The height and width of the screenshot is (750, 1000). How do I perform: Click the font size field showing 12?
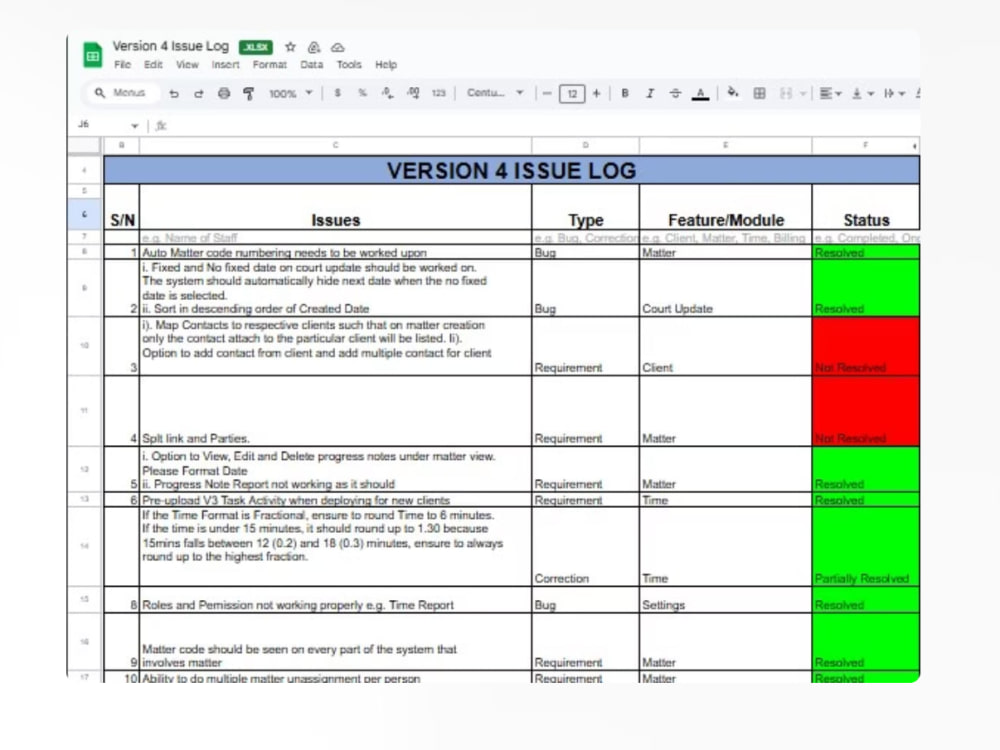[x=572, y=94]
